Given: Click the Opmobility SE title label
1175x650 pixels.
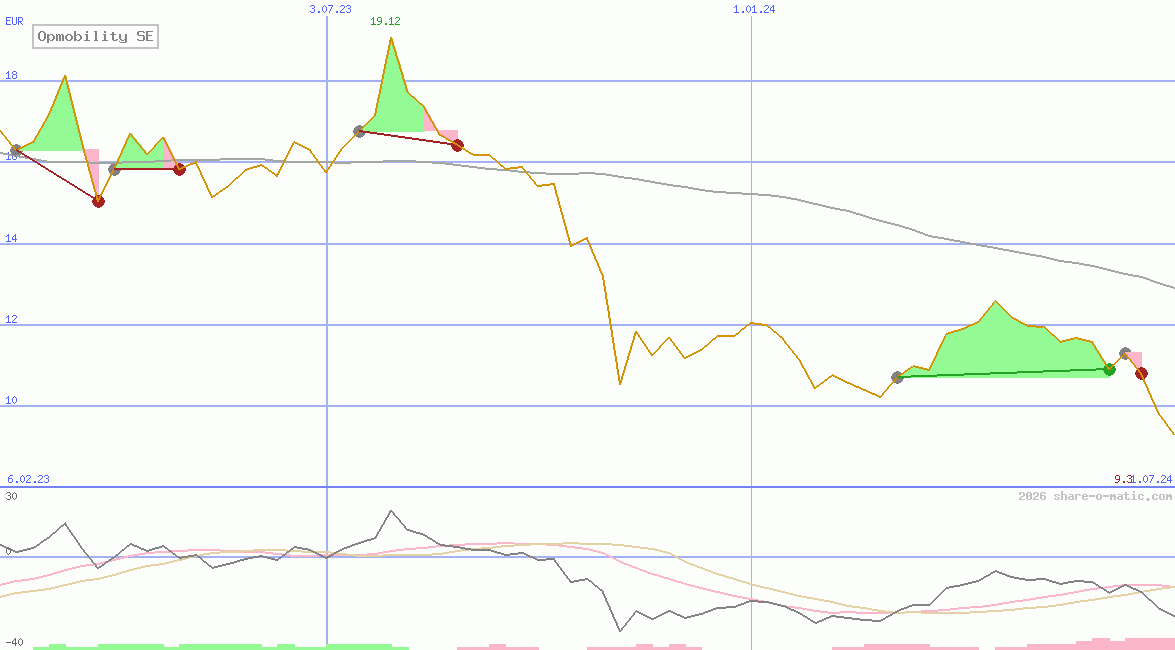Looking at the screenshot, I should (x=96, y=37).
